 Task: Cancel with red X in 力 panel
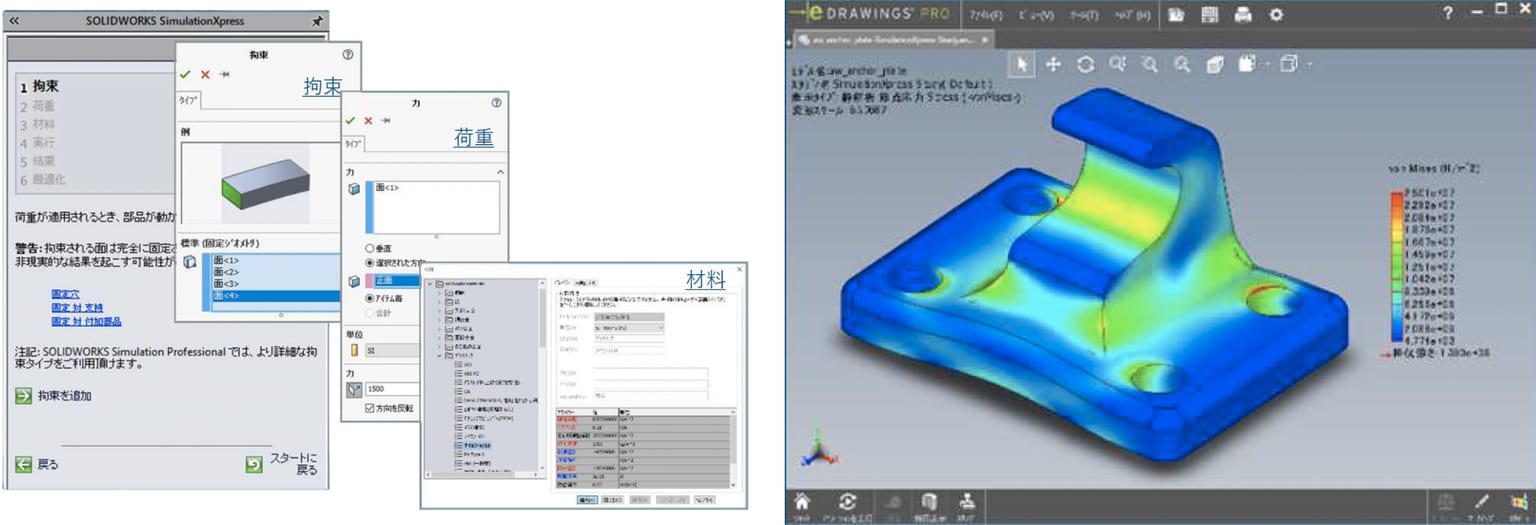368,120
